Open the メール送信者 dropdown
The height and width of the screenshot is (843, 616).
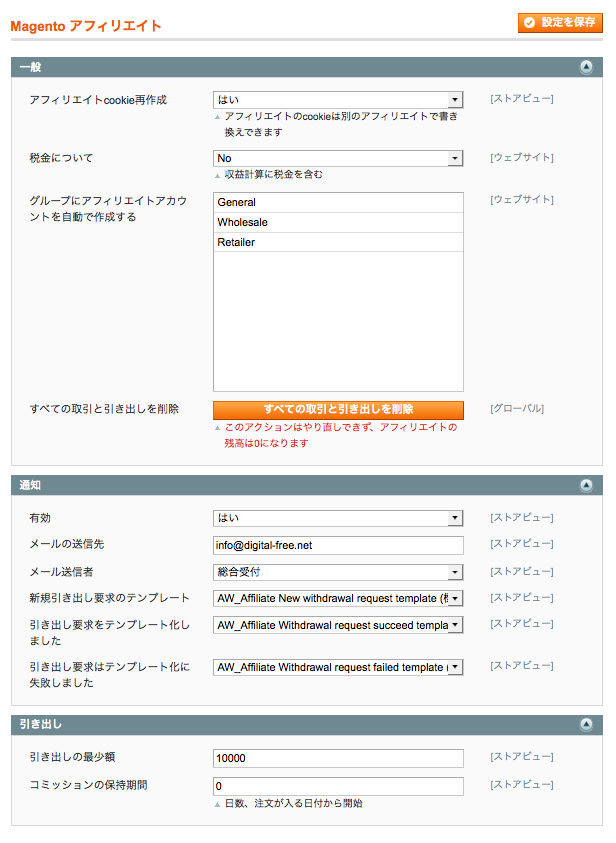(338, 572)
